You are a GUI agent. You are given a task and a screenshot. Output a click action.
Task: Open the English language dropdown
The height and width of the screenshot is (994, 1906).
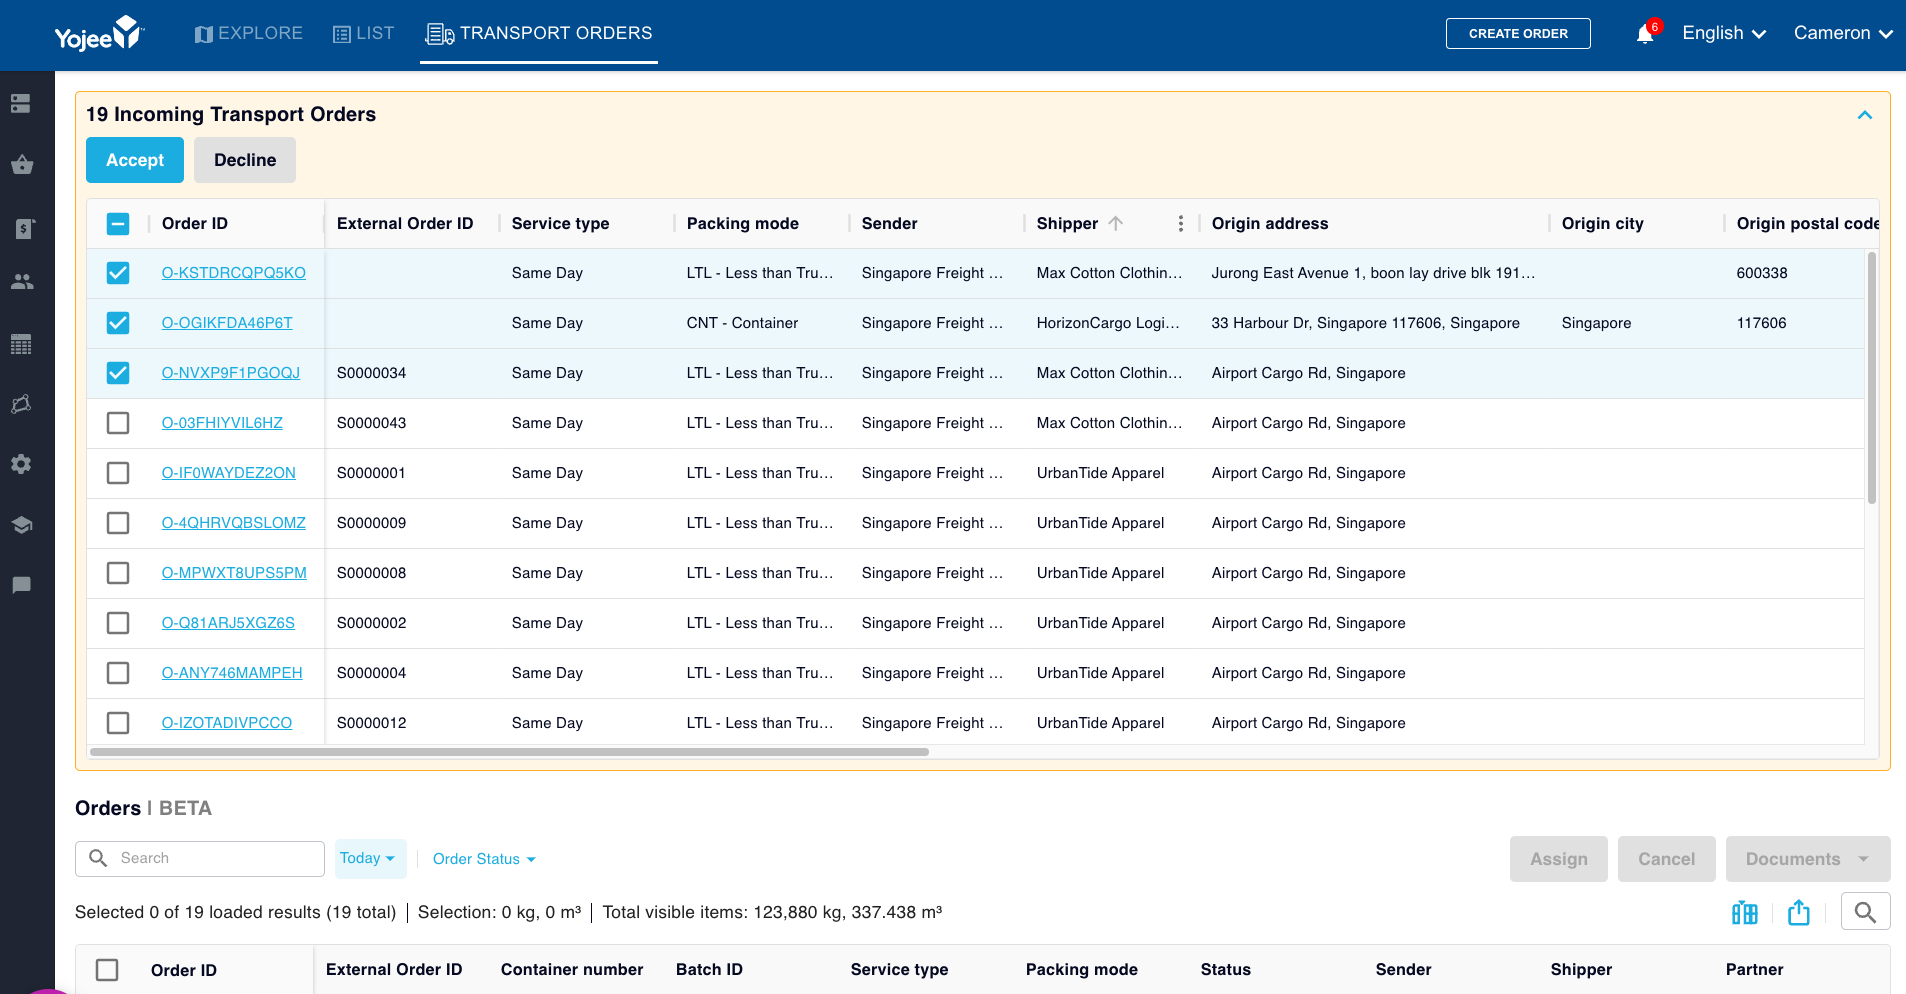tap(1724, 33)
